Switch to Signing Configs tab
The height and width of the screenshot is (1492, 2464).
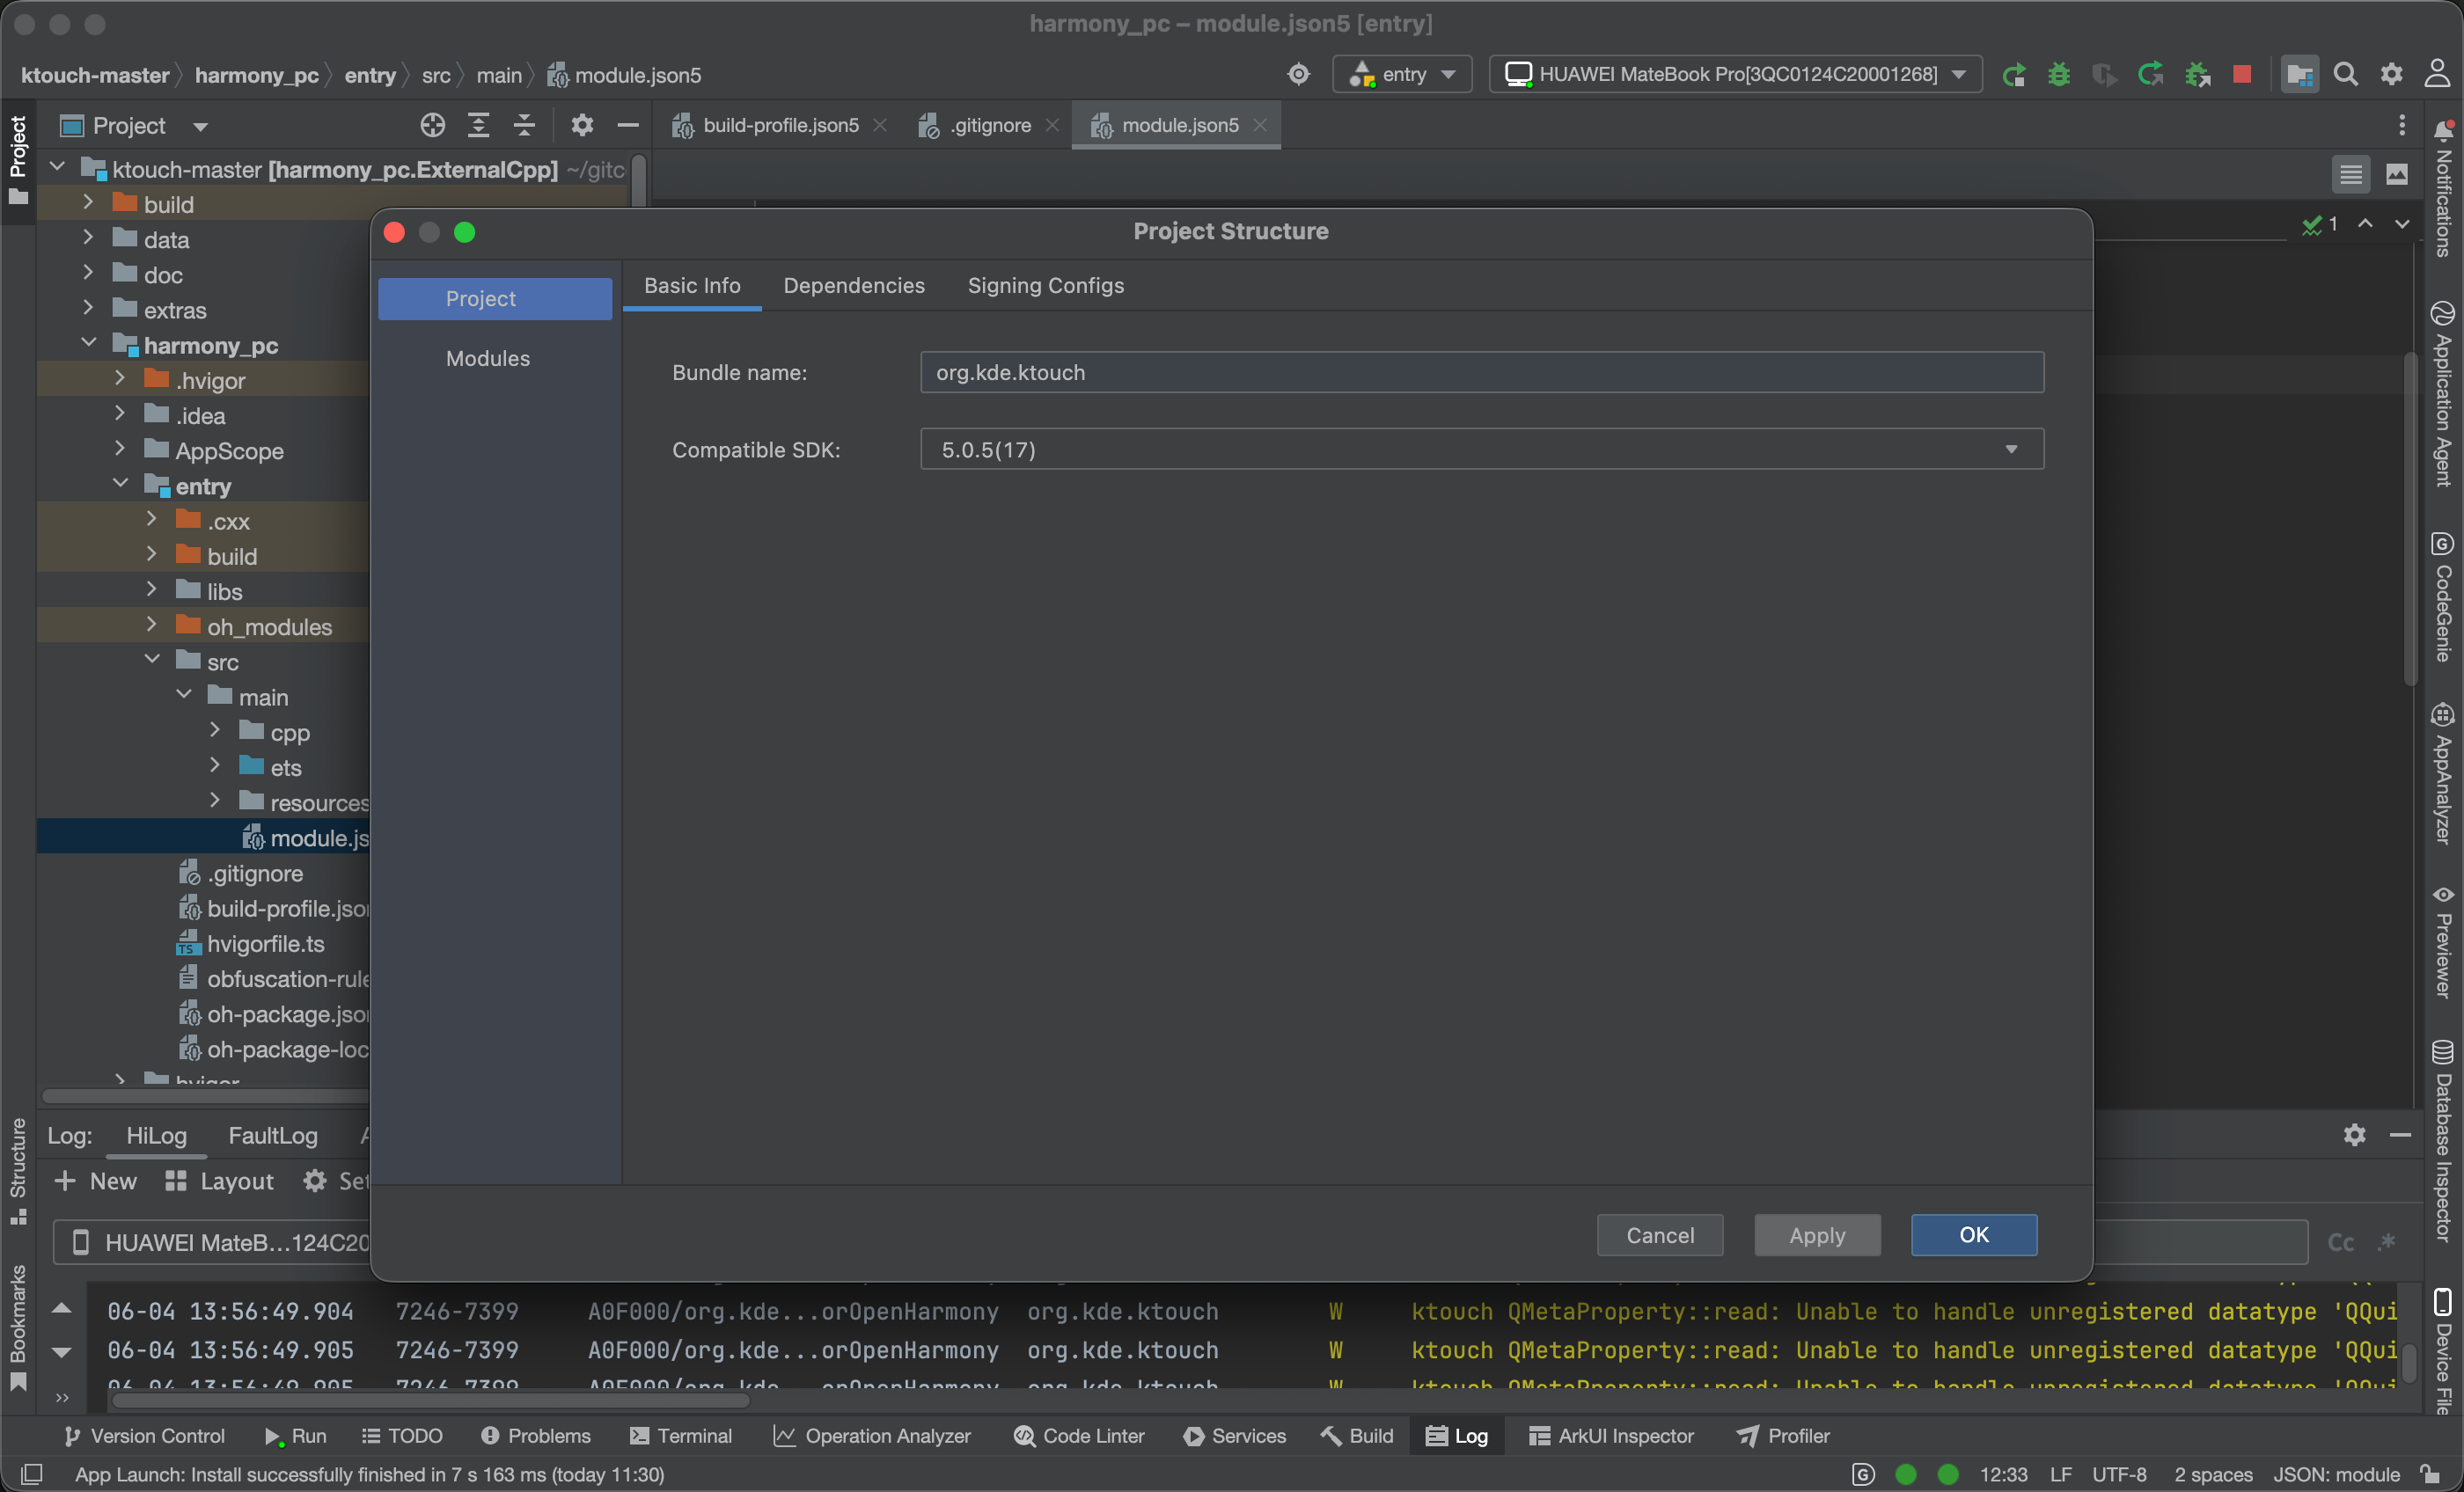point(1045,286)
